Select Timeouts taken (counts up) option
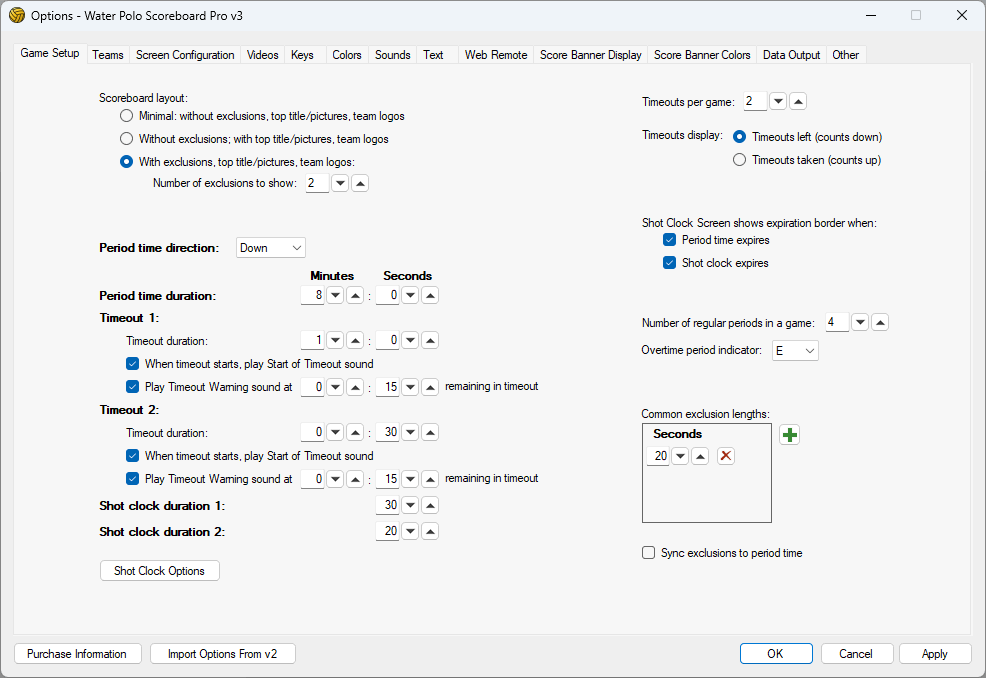Image resolution: width=986 pixels, height=678 pixels. 740,160
